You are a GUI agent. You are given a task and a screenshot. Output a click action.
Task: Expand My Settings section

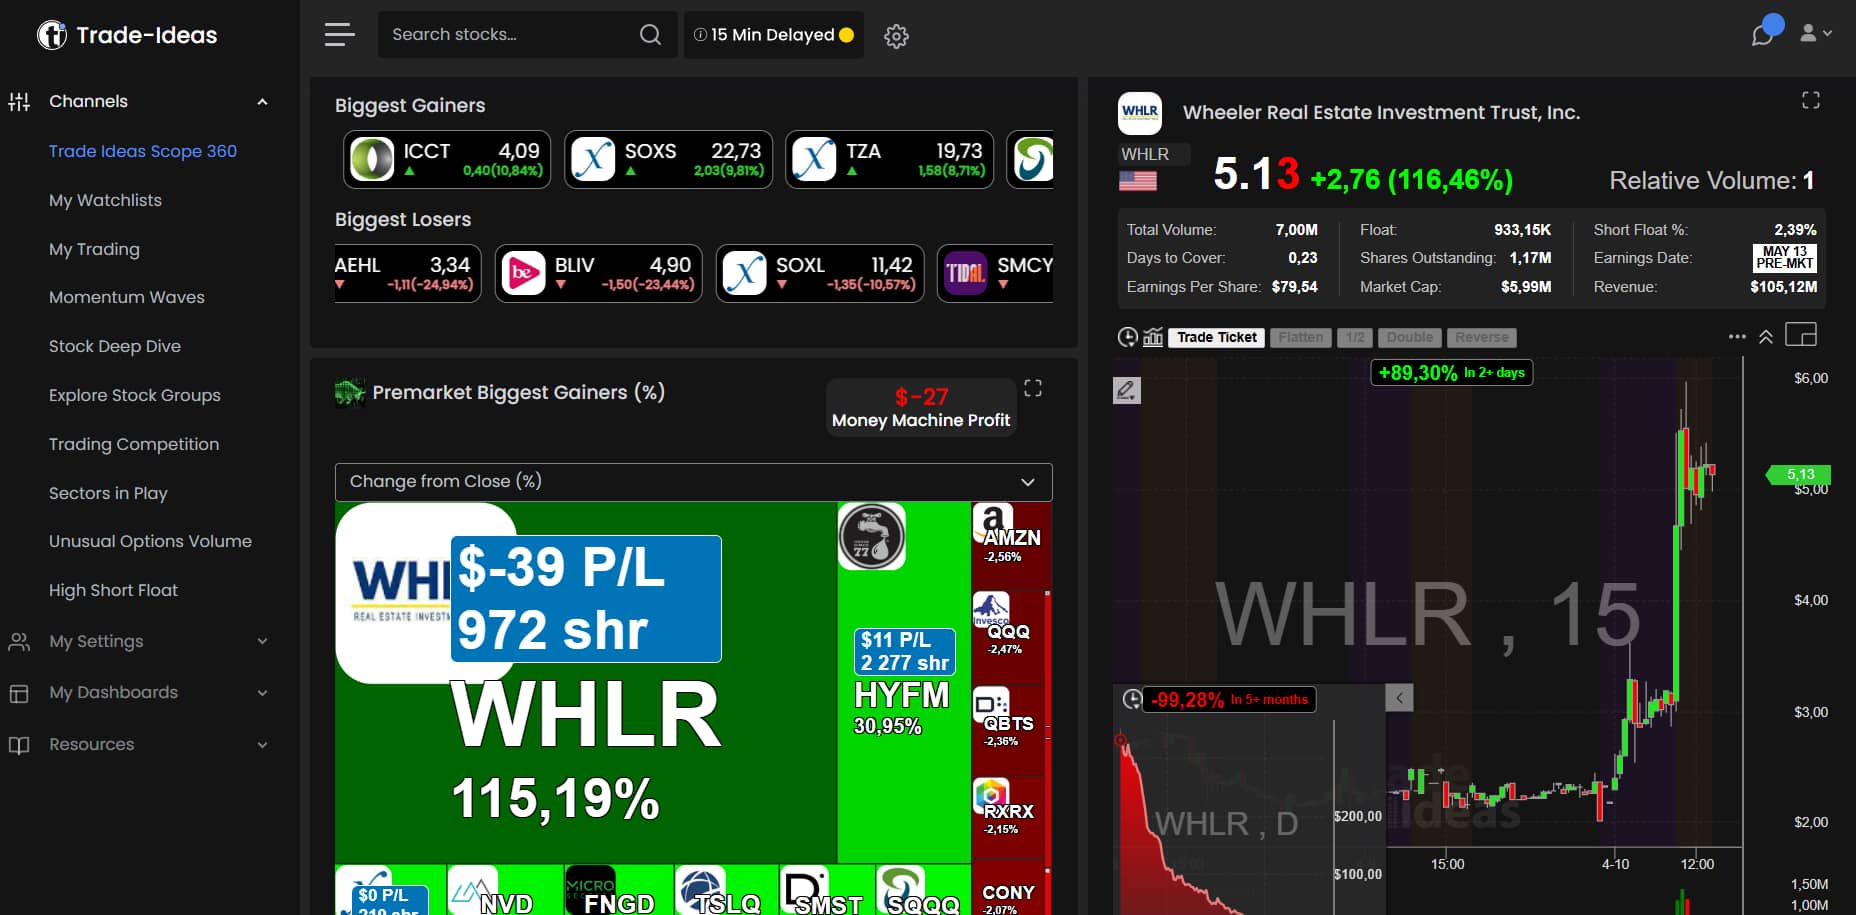click(x=262, y=641)
